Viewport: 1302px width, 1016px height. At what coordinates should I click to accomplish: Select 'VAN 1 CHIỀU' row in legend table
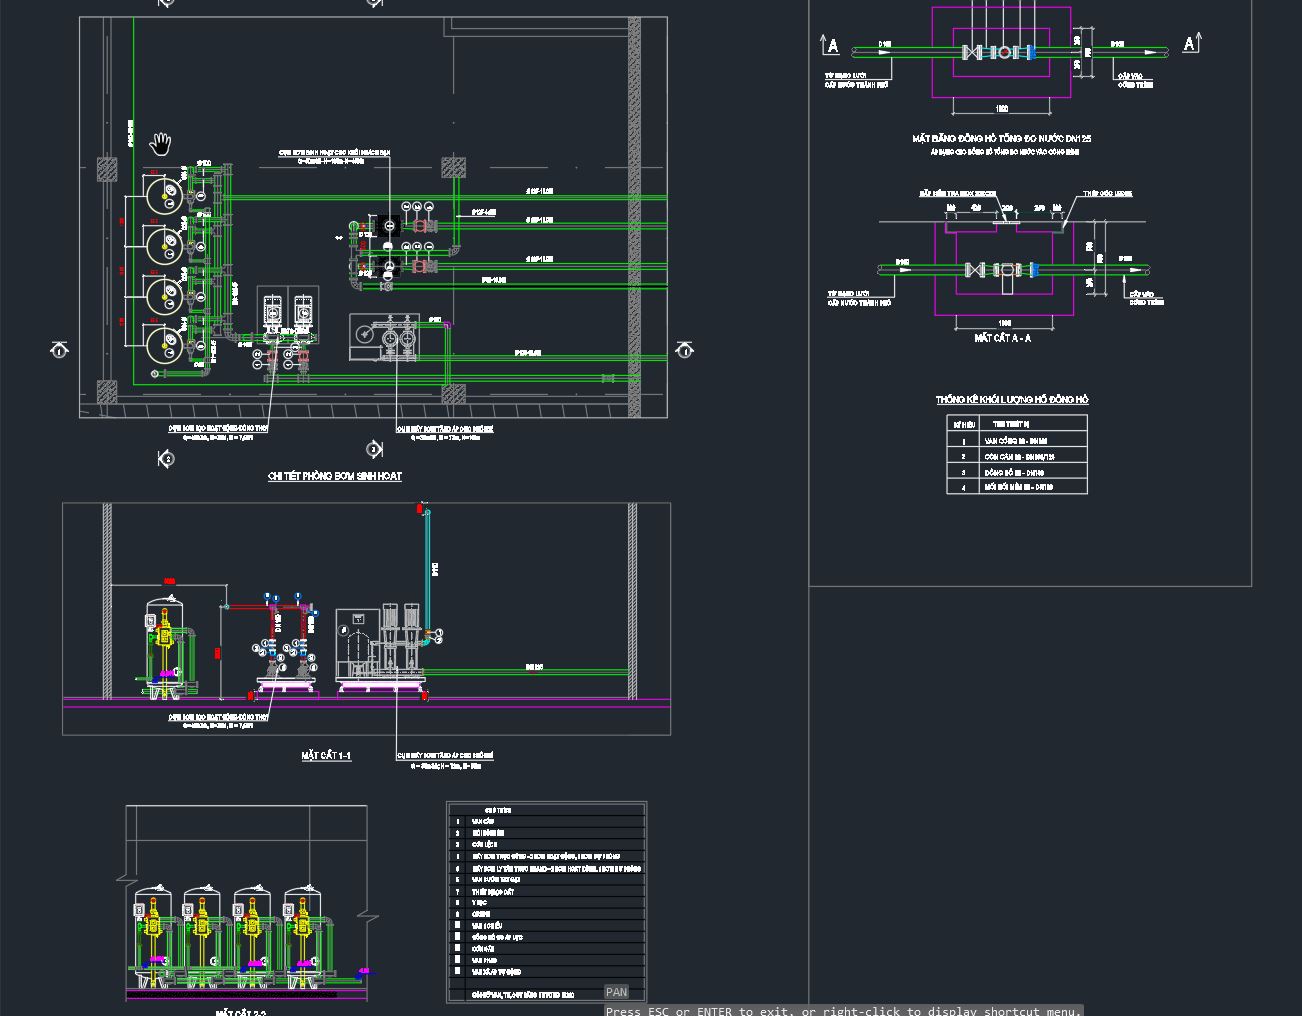546,925
